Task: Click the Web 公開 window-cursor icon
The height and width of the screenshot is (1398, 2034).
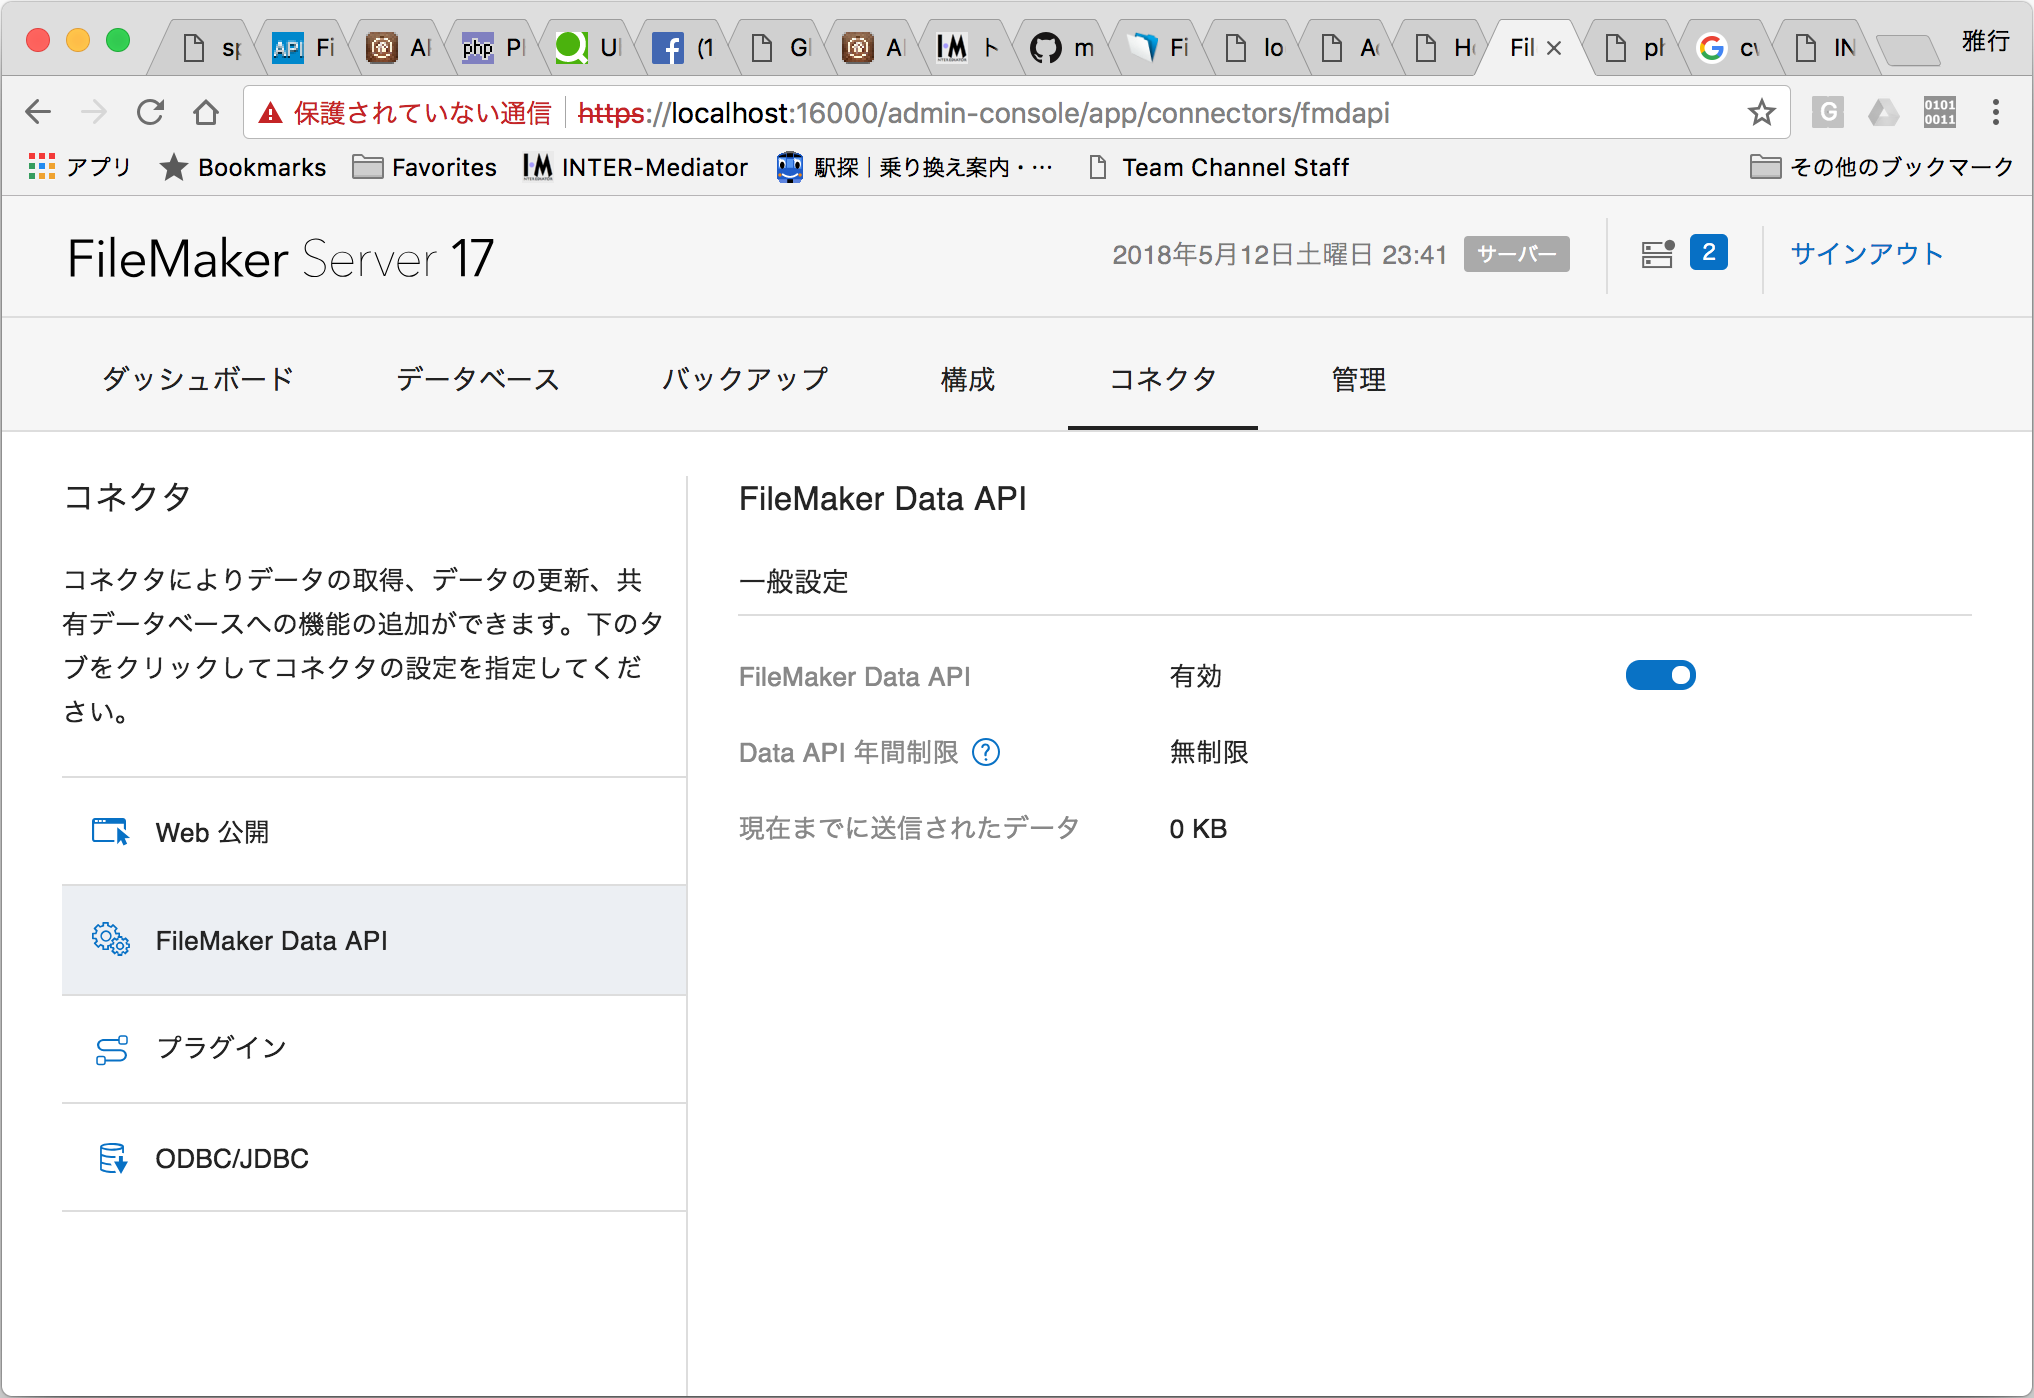Action: [x=111, y=832]
